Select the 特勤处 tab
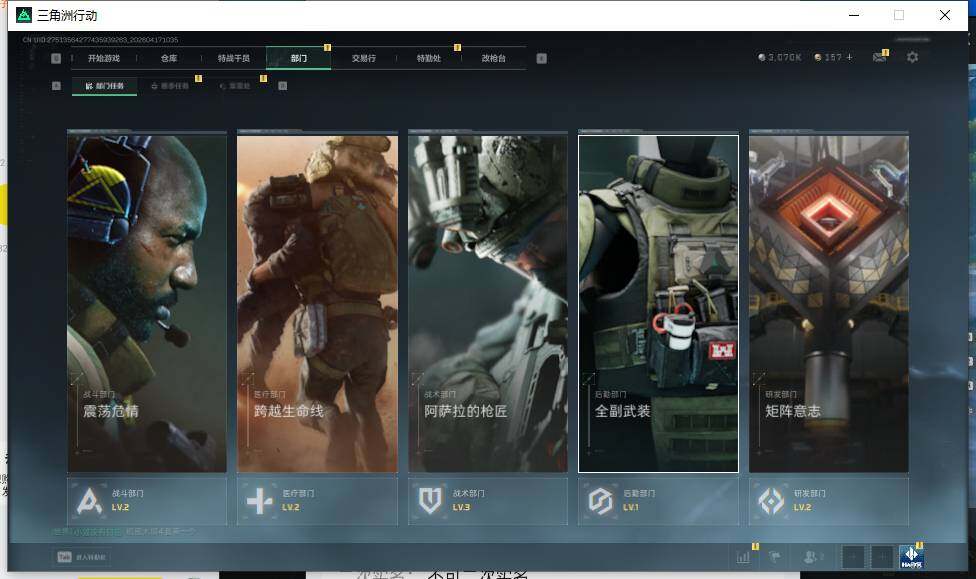 pyautogui.click(x=429, y=58)
